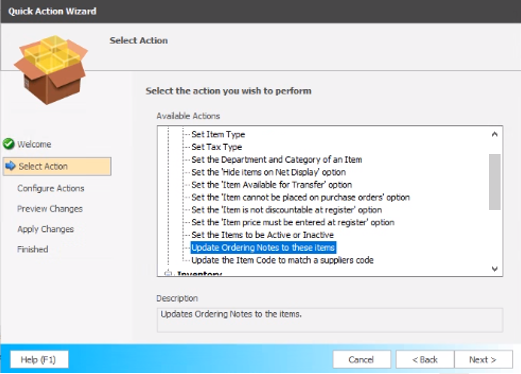The width and height of the screenshot is (521, 374).
Task: Click the 'Quick Action Wizard' title bar text
Action: pyautogui.click(x=52, y=11)
